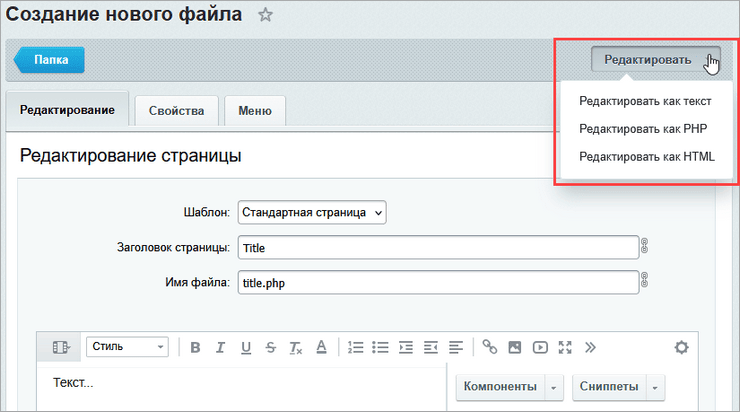Screen dimensions: 740x412
Task: Clear text formatting with Tx icon
Action: tap(296, 348)
